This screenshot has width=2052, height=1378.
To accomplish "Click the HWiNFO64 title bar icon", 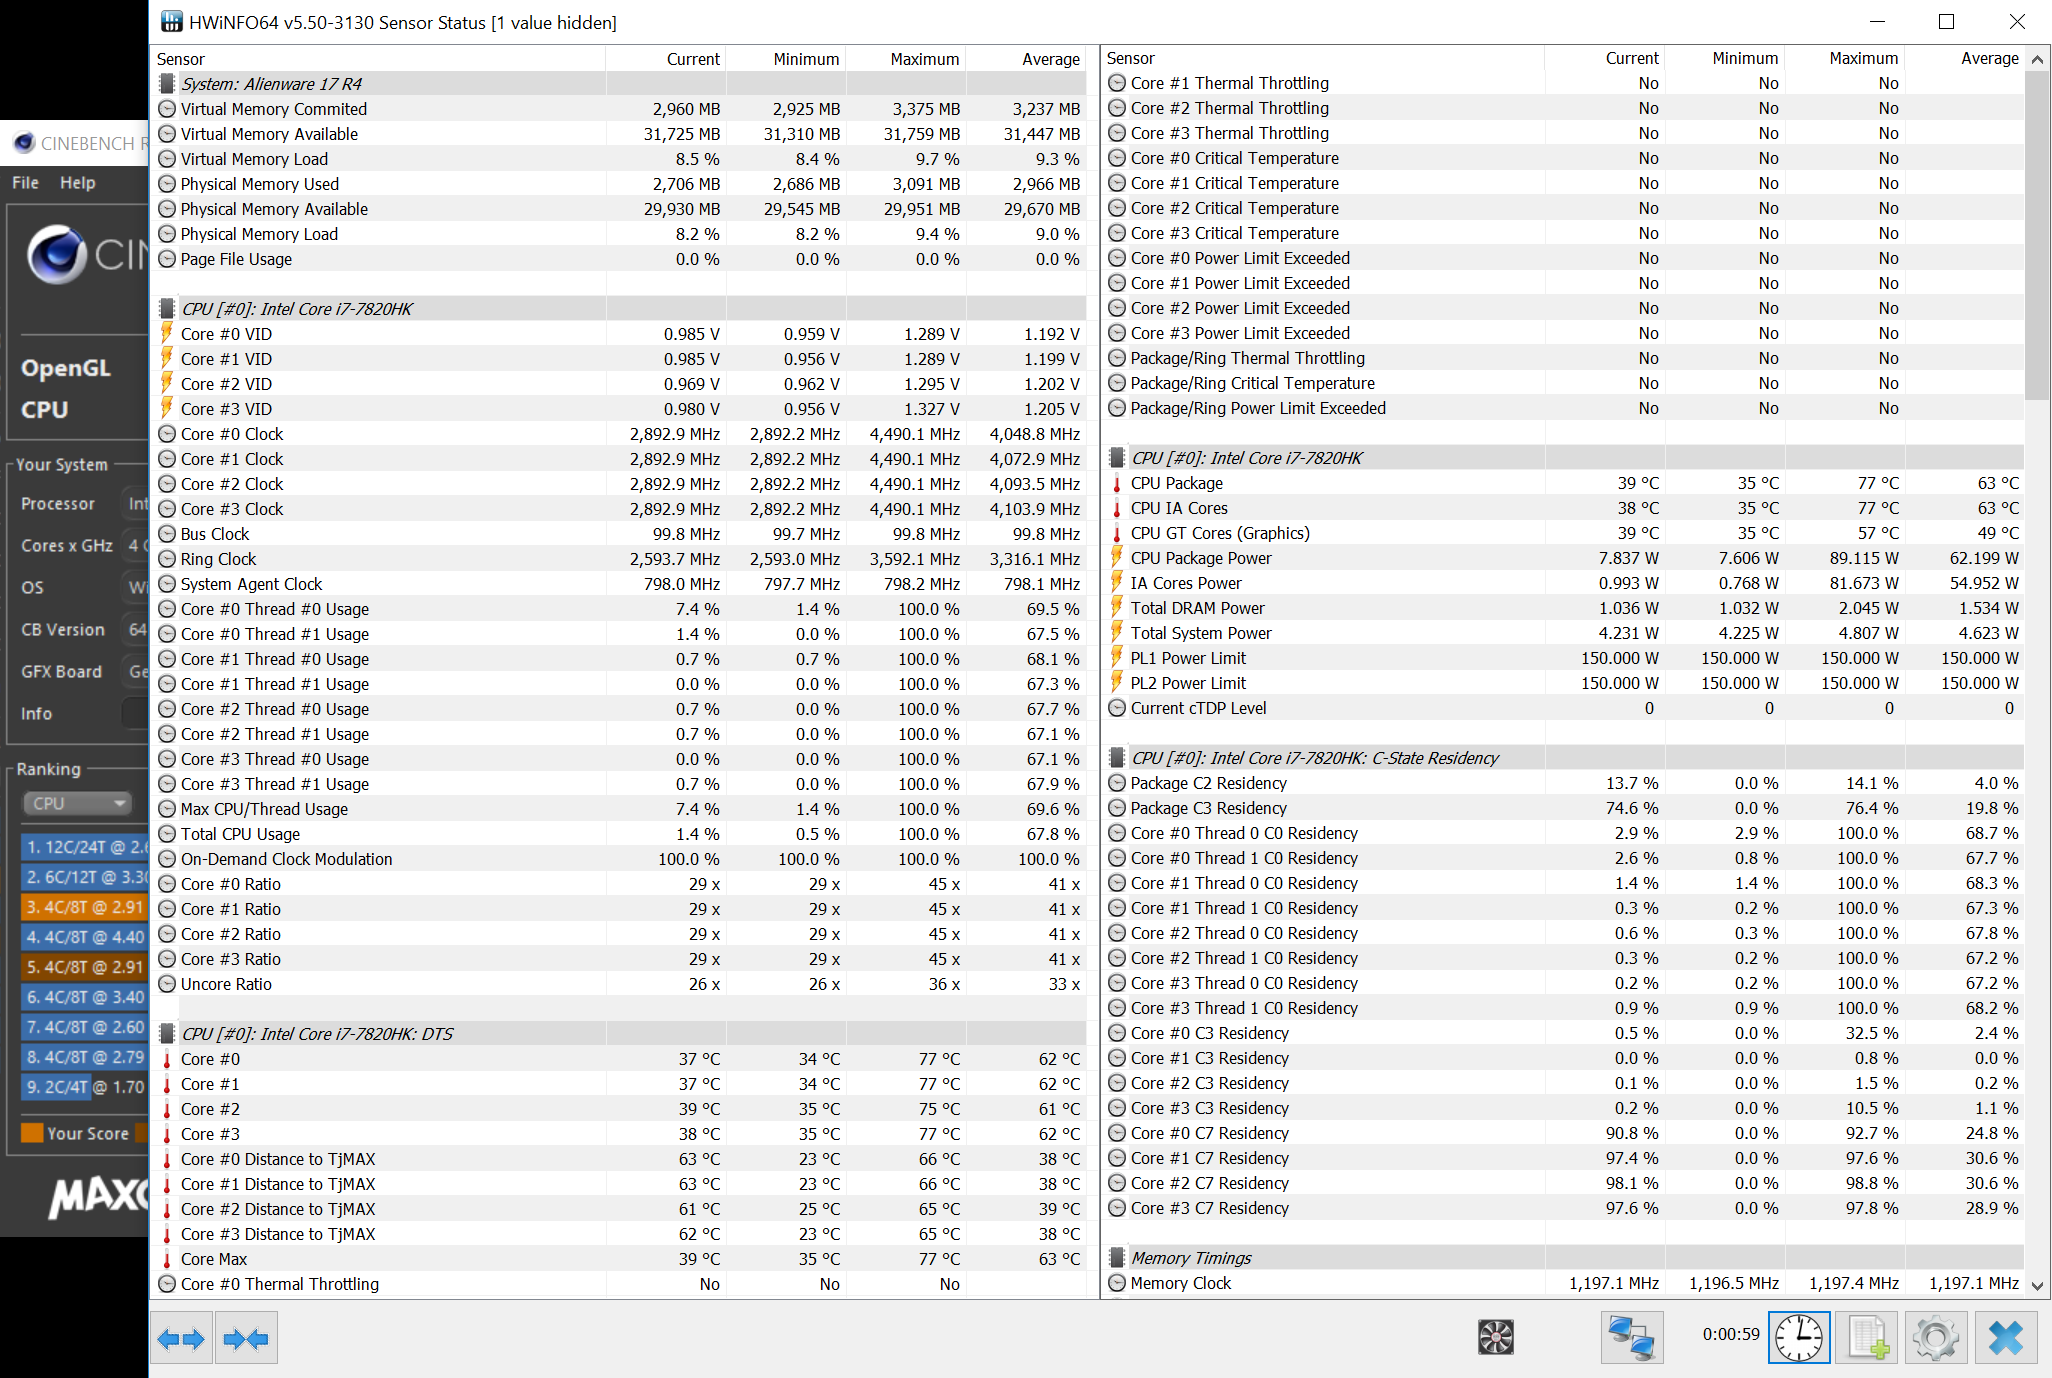I will tap(172, 22).
